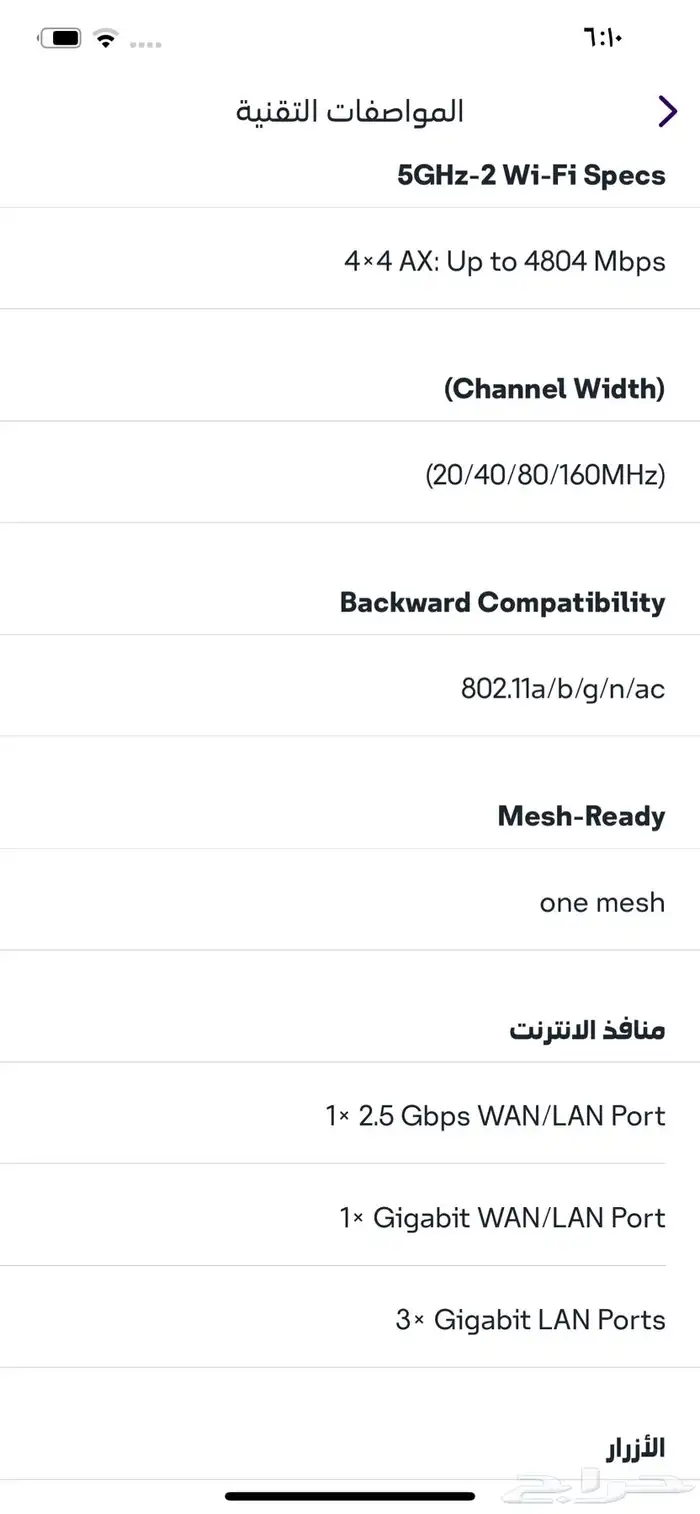Toggle the one mesh value row
This screenshot has height=1514, width=700.
tap(602, 902)
